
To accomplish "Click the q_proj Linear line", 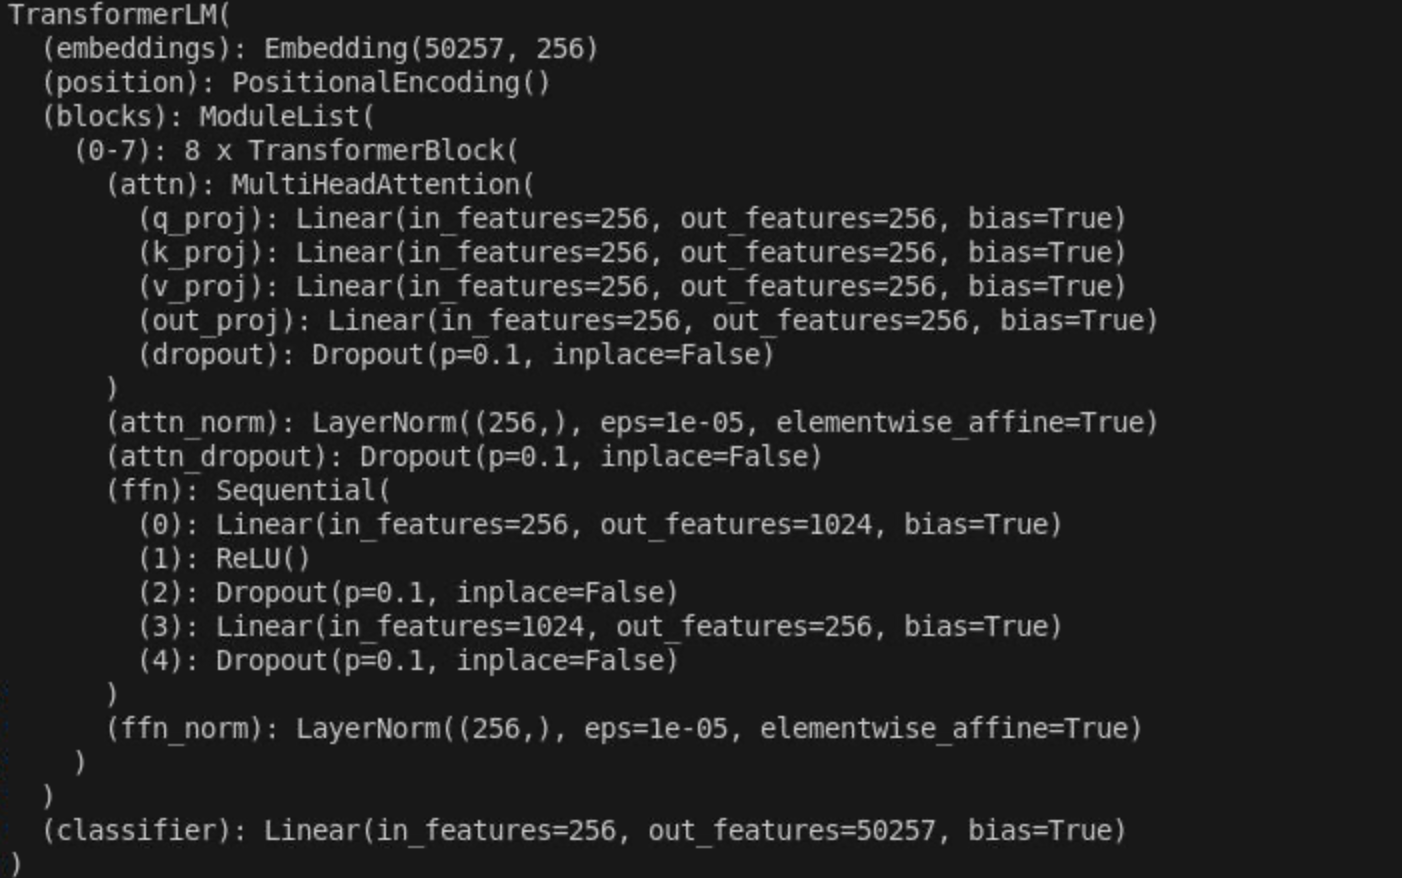I will tap(632, 219).
